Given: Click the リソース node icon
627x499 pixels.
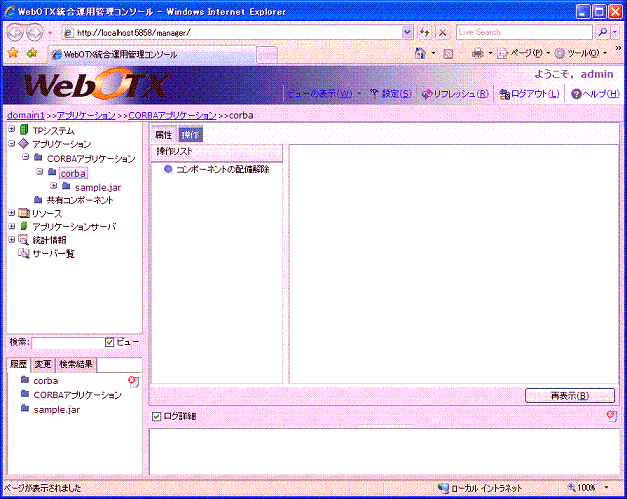Looking at the screenshot, I should click(24, 213).
